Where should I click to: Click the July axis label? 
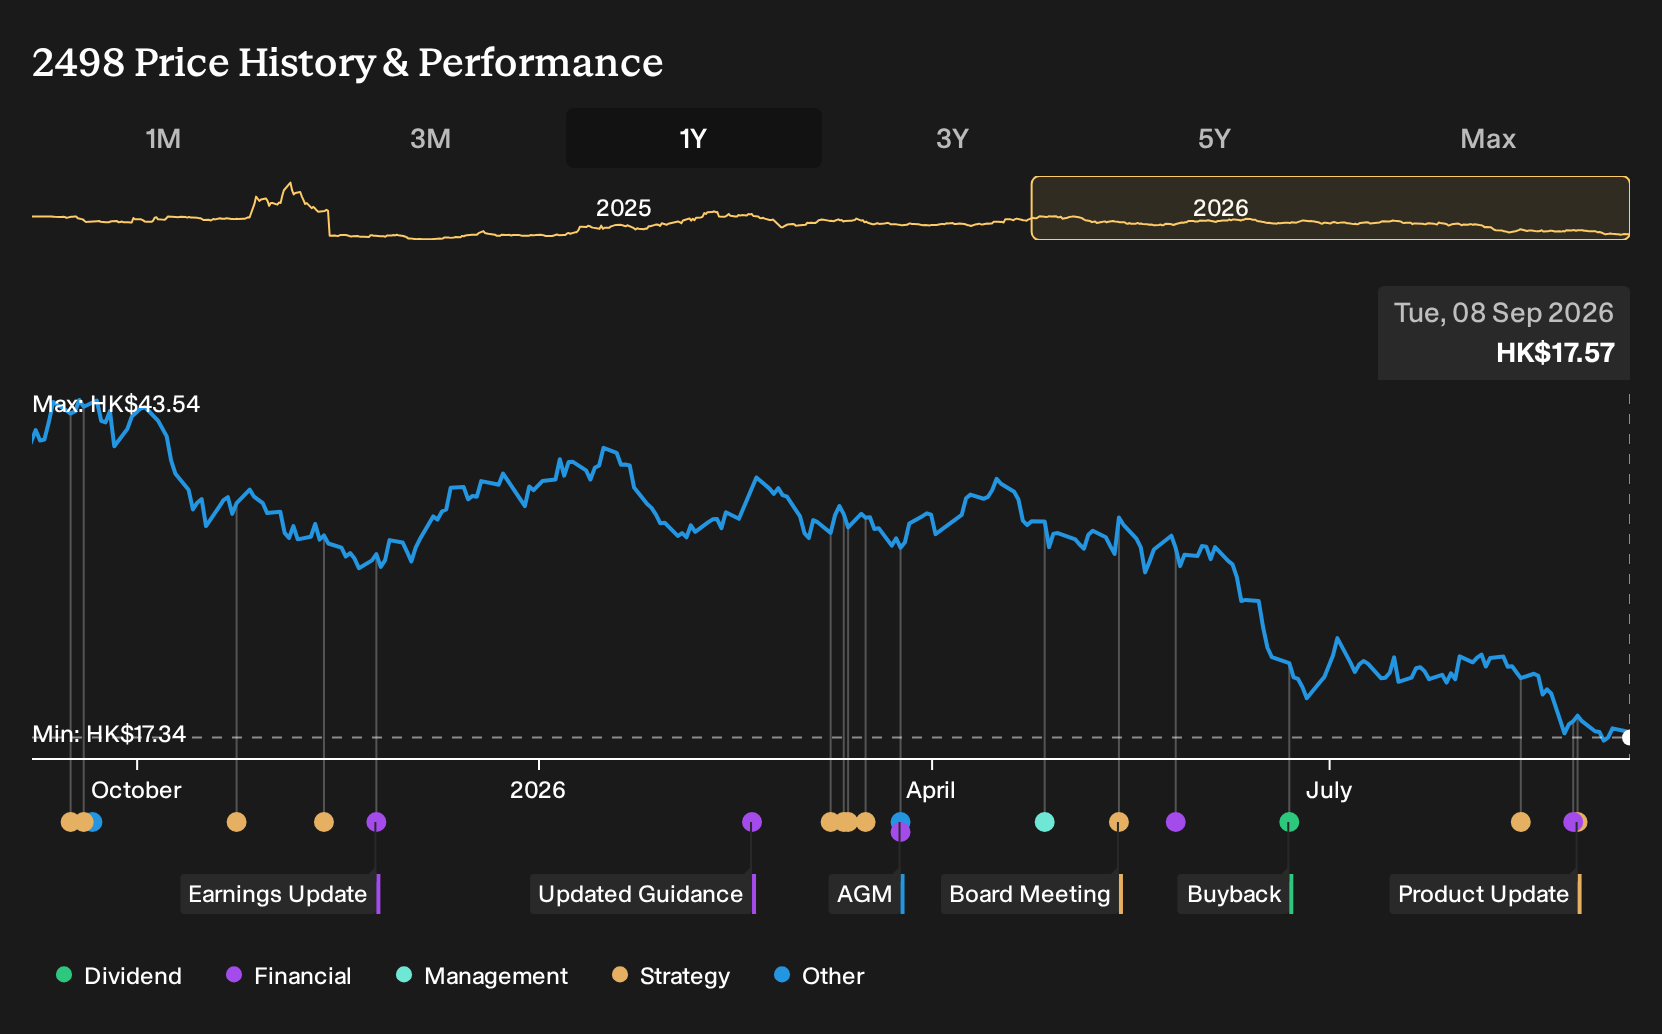tap(1329, 790)
